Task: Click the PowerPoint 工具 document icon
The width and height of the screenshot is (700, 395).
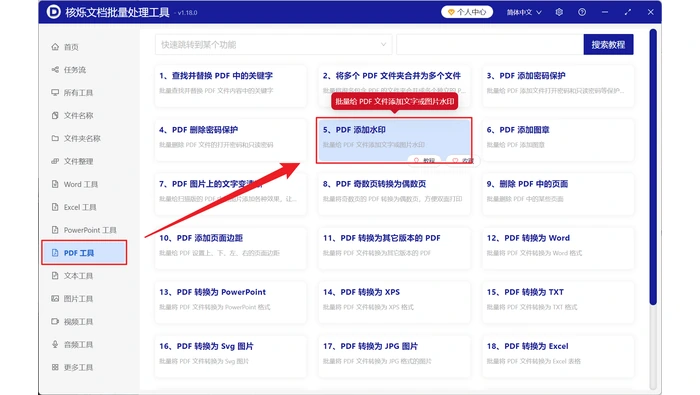Action: [x=55, y=230]
